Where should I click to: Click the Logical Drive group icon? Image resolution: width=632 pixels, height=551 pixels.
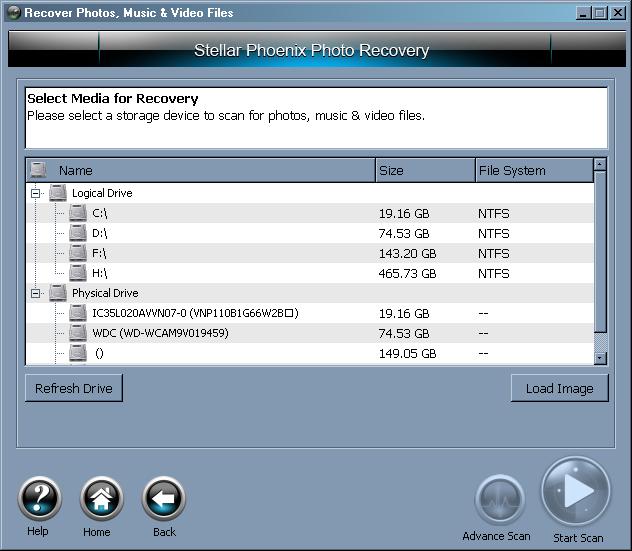[58, 193]
